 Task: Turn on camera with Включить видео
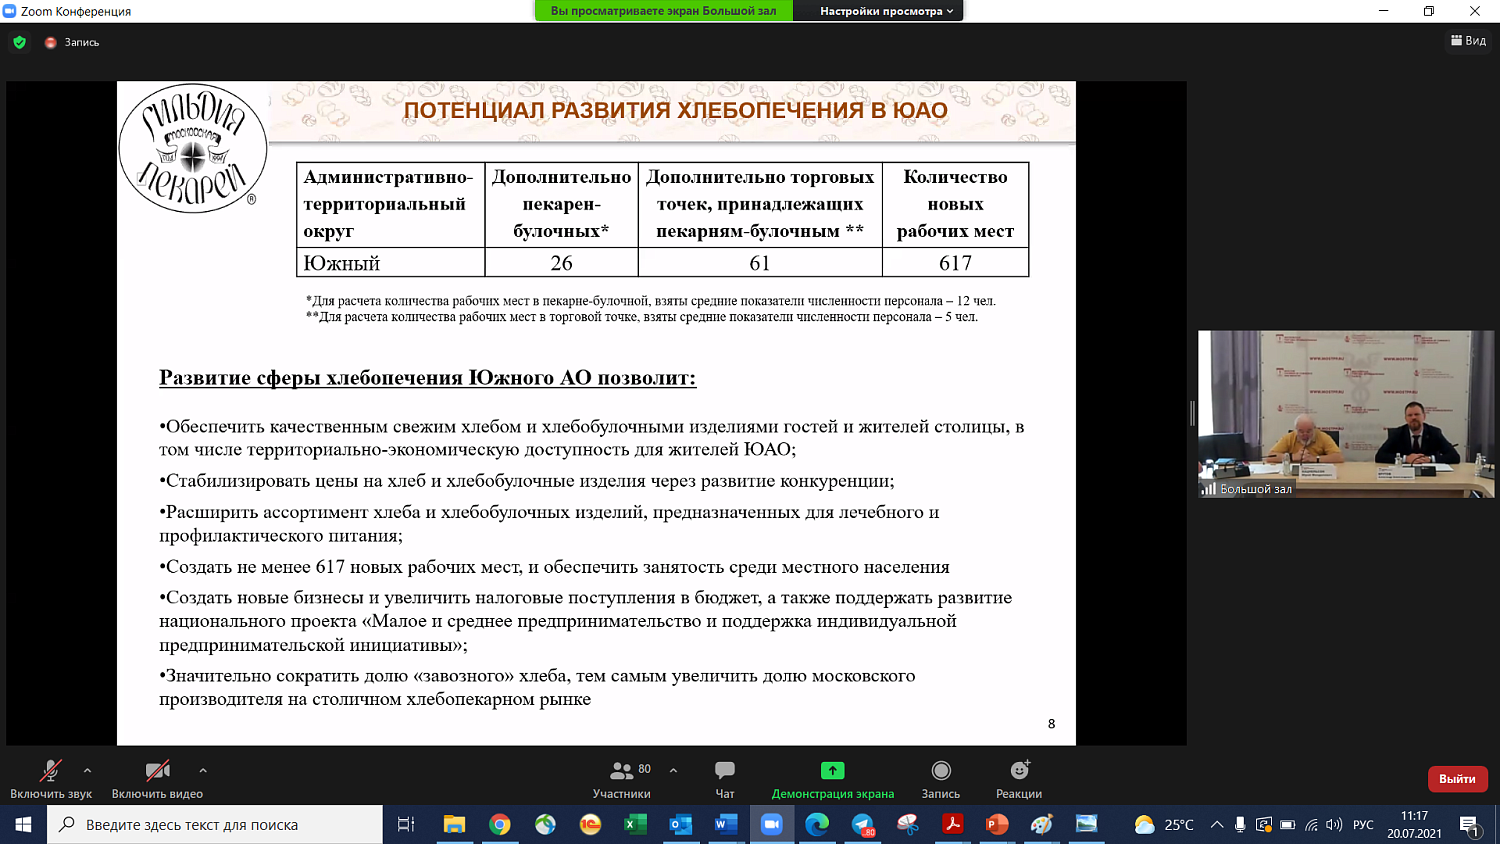157,778
